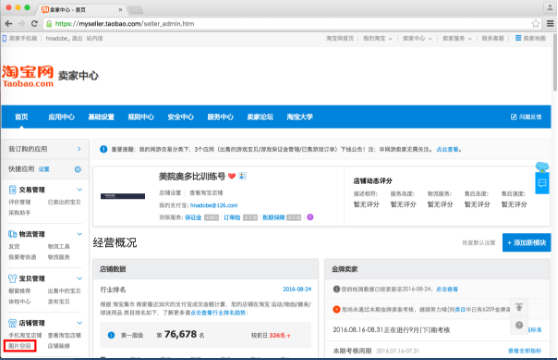Viewport: 558px width, 360px height.
Task: Click the shop banner thumbnail image
Action: point(123,196)
